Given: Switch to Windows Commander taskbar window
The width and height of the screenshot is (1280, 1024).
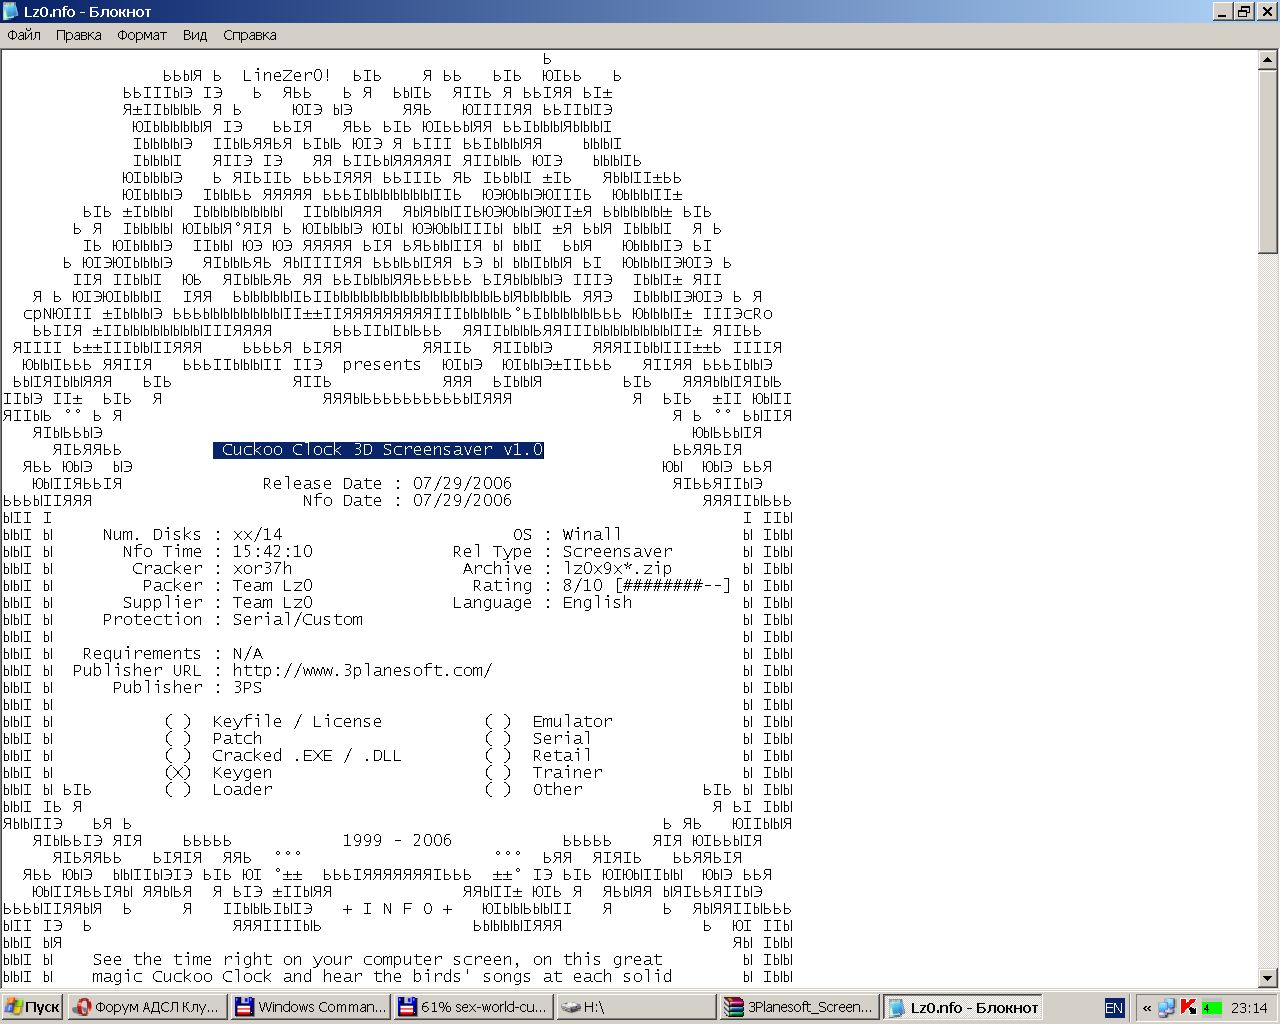Looking at the screenshot, I should pos(310,1007).
